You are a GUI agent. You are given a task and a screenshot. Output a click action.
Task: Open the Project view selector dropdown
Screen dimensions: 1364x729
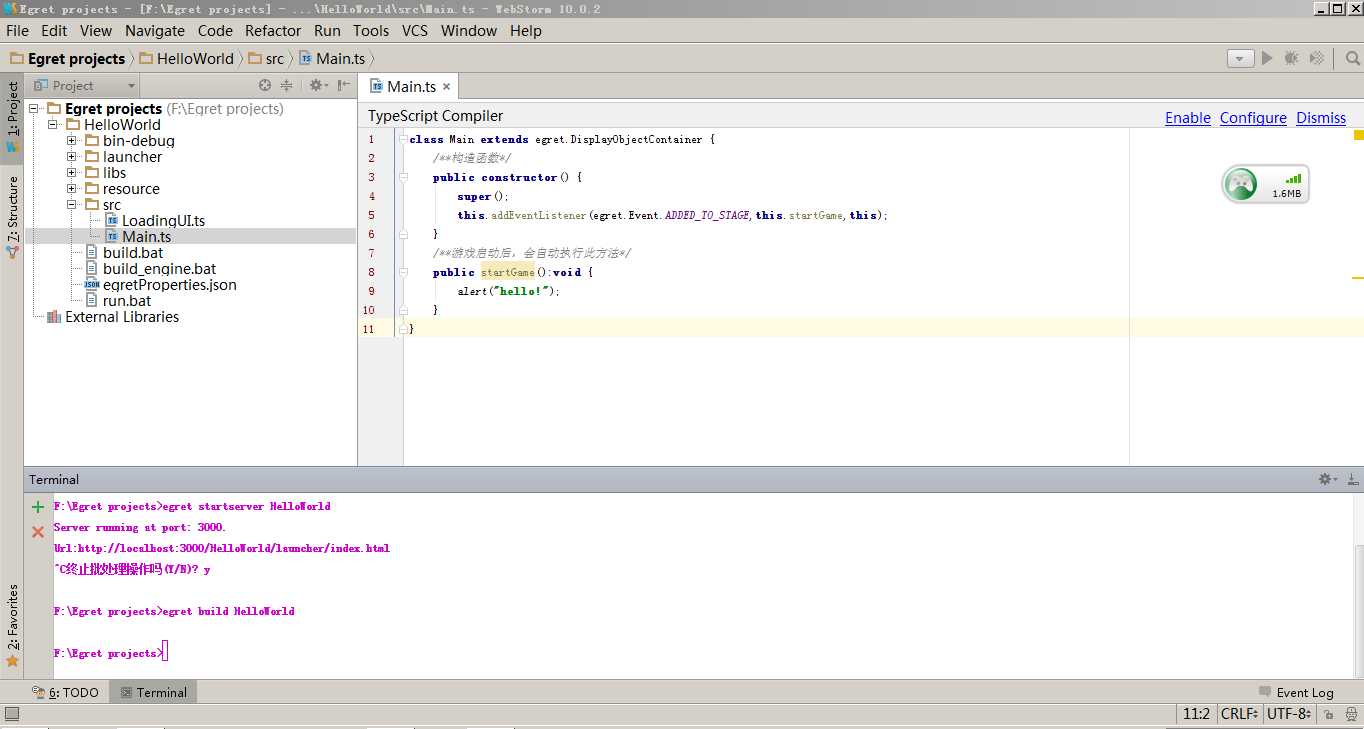84,86
